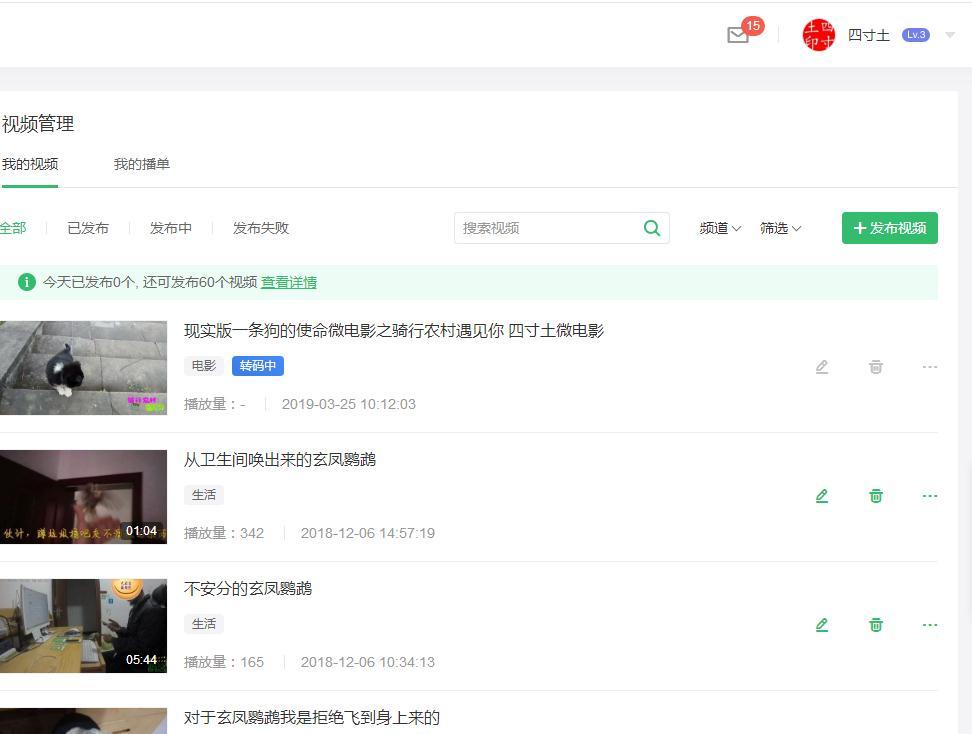This screenshot has width=972, height=734.
Task: Submit search with magnifier icon
Action: [652, 228]
